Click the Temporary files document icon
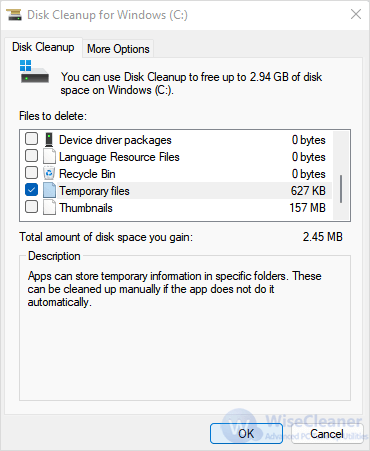Image resolution: width=370 pixels, height=451 pixels. coord(49,191)
